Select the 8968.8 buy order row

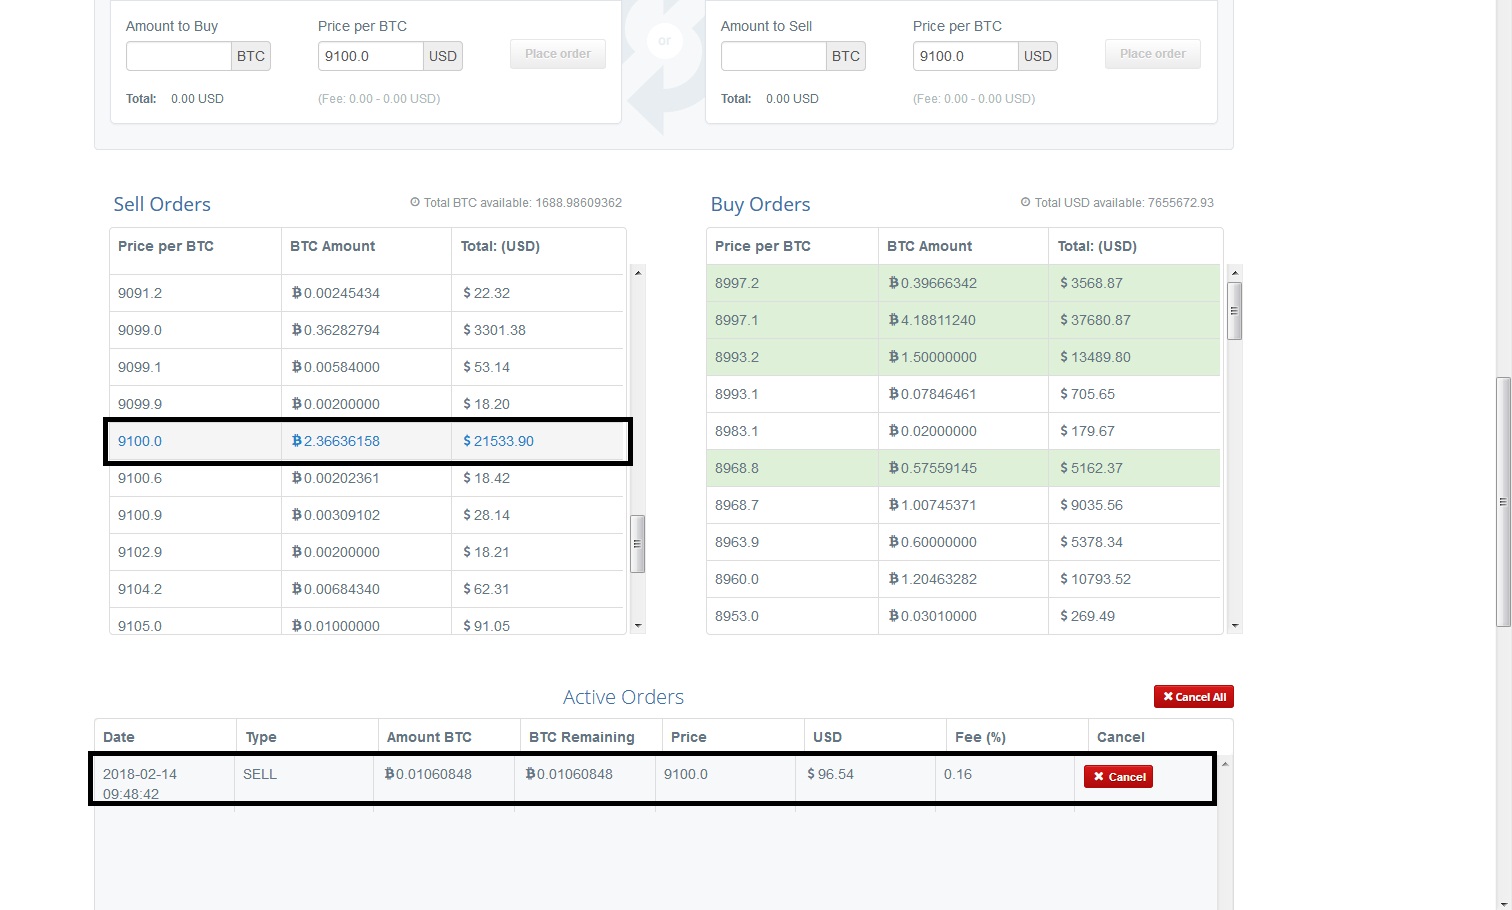pyautogui.click(x=962, y=468)
